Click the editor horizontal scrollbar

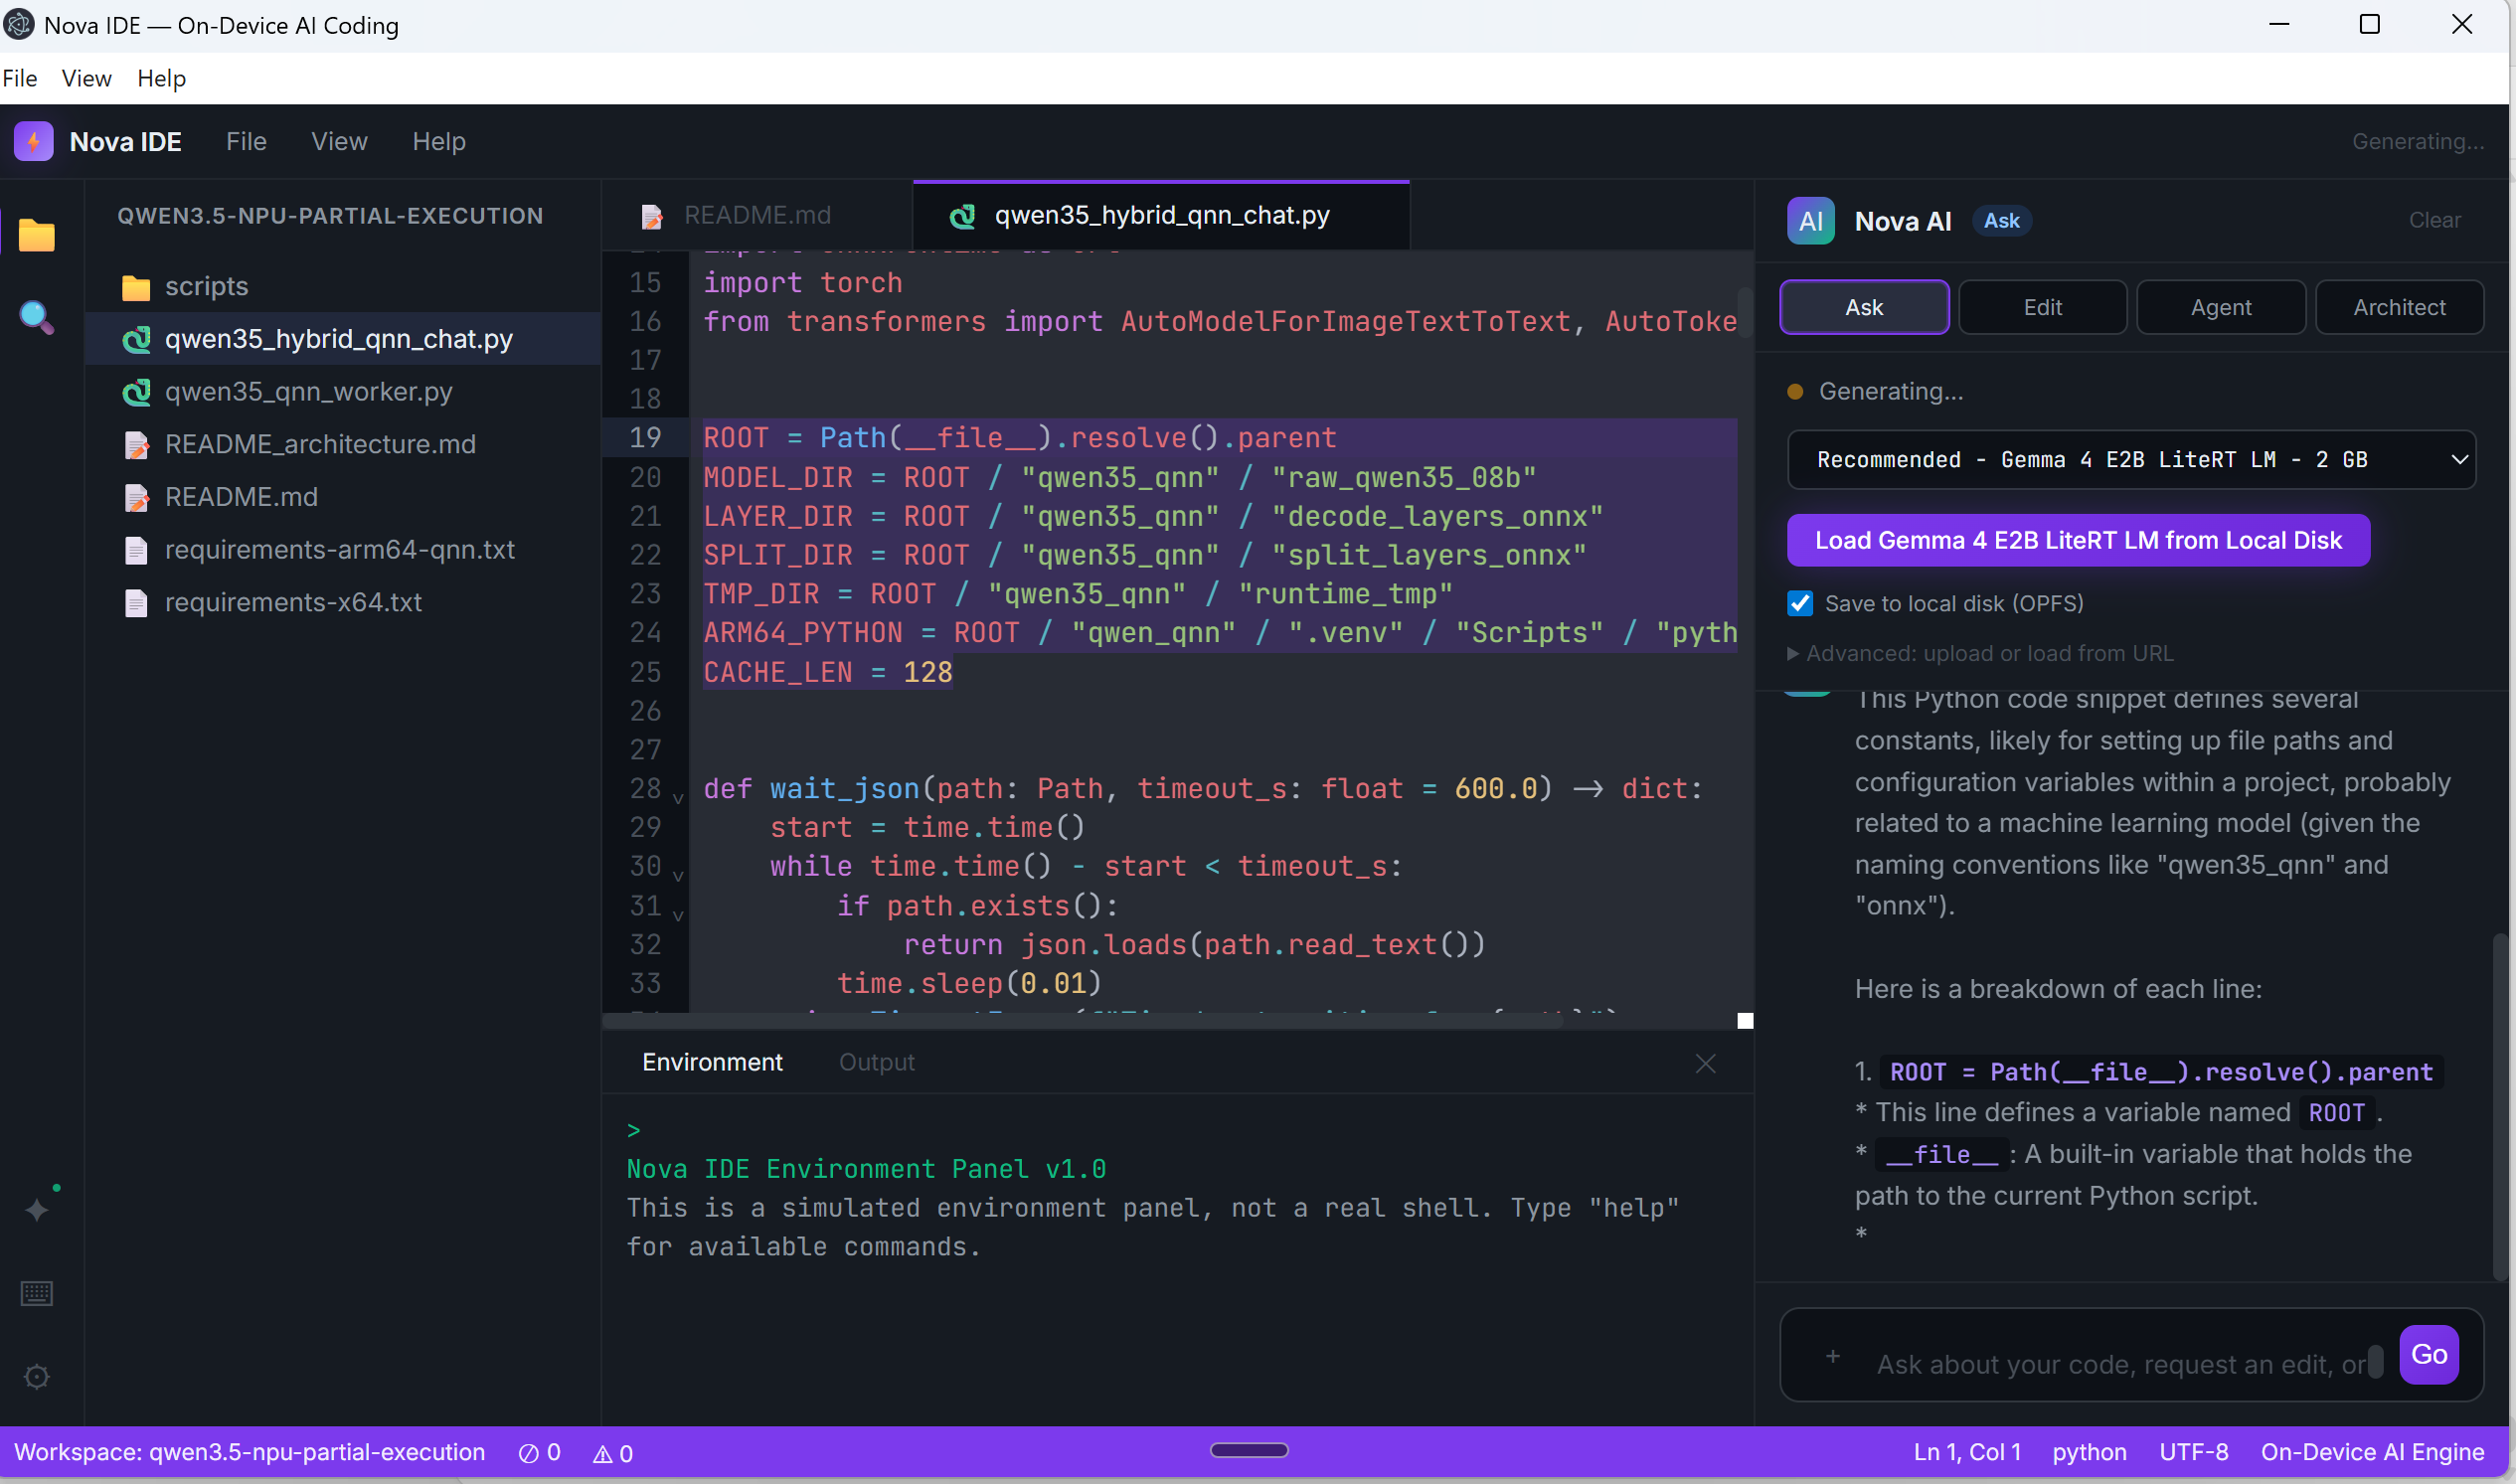1085,1020
